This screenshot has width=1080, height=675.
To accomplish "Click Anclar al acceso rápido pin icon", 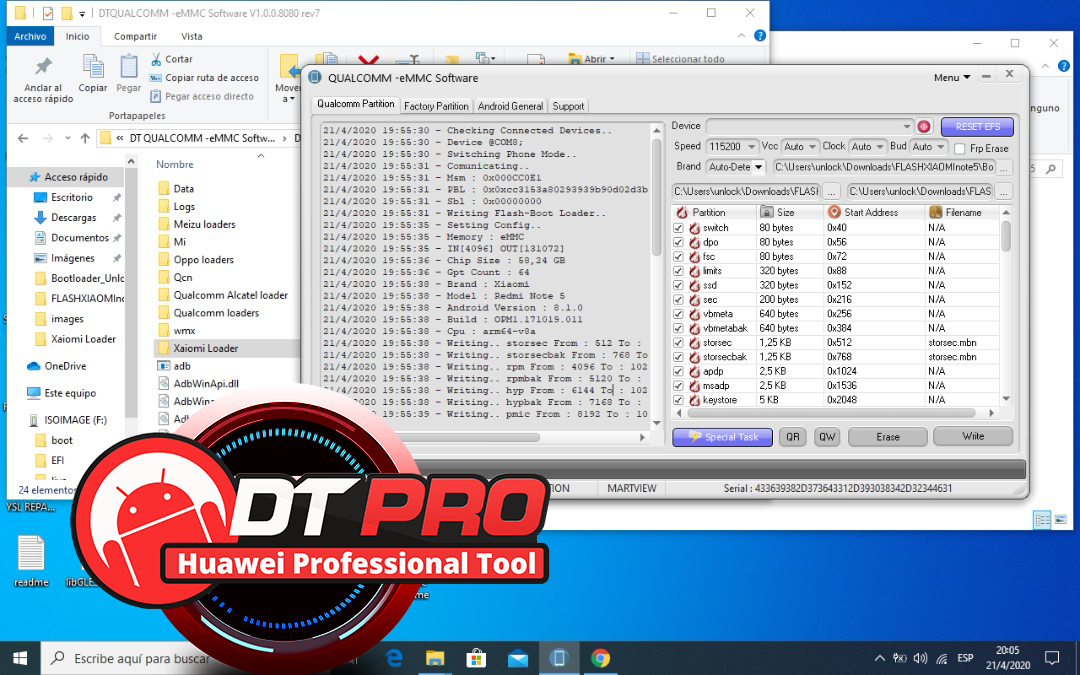I will (x=43, y=66).
